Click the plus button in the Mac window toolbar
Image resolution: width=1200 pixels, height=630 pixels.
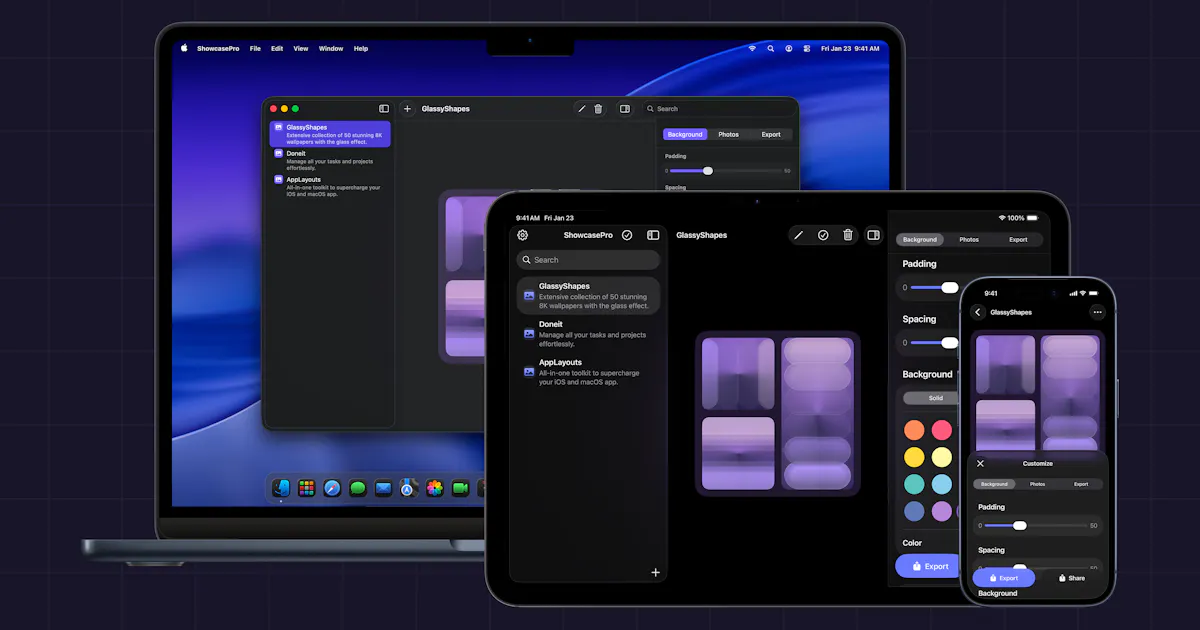pyautogui.click(x=407, y=108)
